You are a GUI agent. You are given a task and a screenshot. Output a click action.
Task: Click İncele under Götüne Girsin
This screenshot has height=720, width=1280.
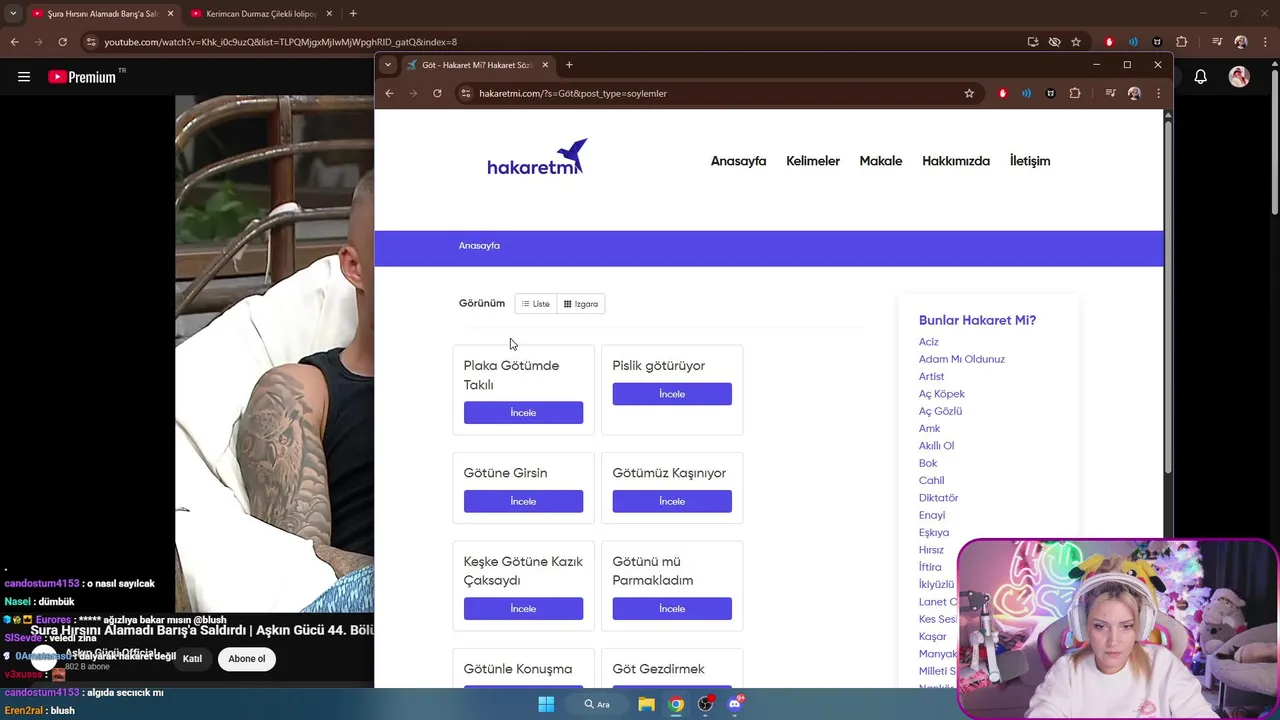(523, 502)
